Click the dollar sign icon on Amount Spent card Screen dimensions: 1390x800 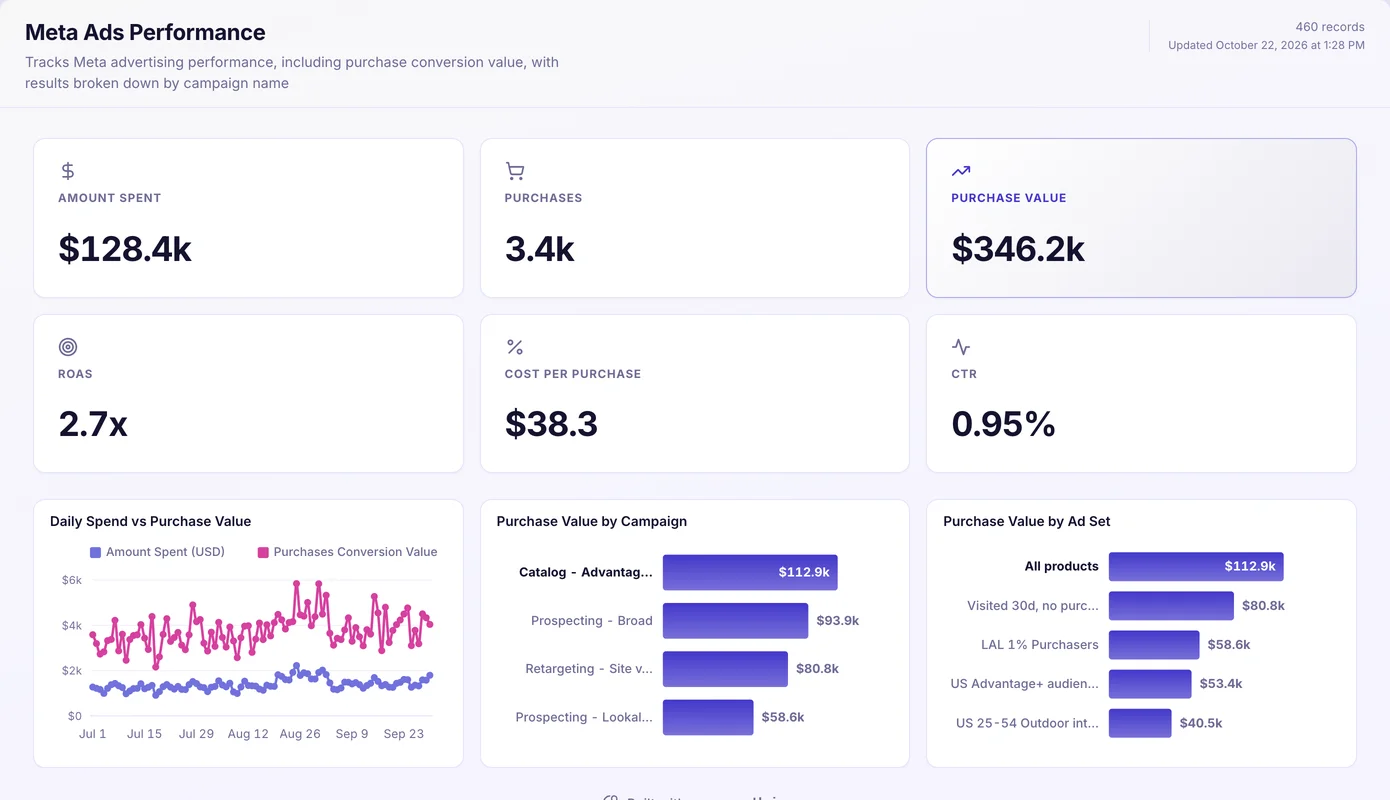pyautogui.click(x=68, y=171)
